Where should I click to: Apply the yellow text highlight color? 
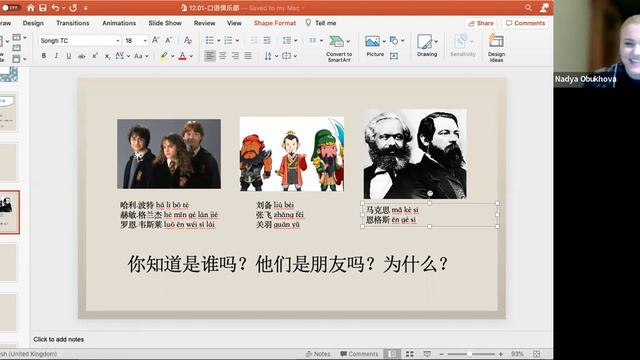click(164, 56)
